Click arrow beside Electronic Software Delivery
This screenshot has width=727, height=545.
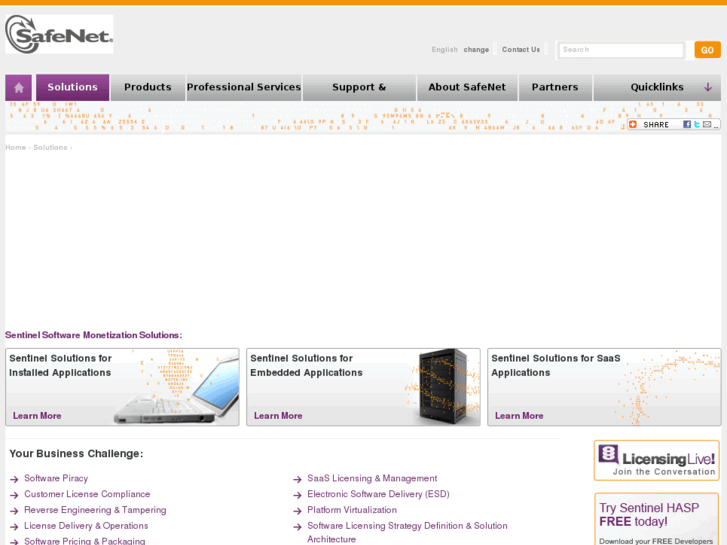297,495
